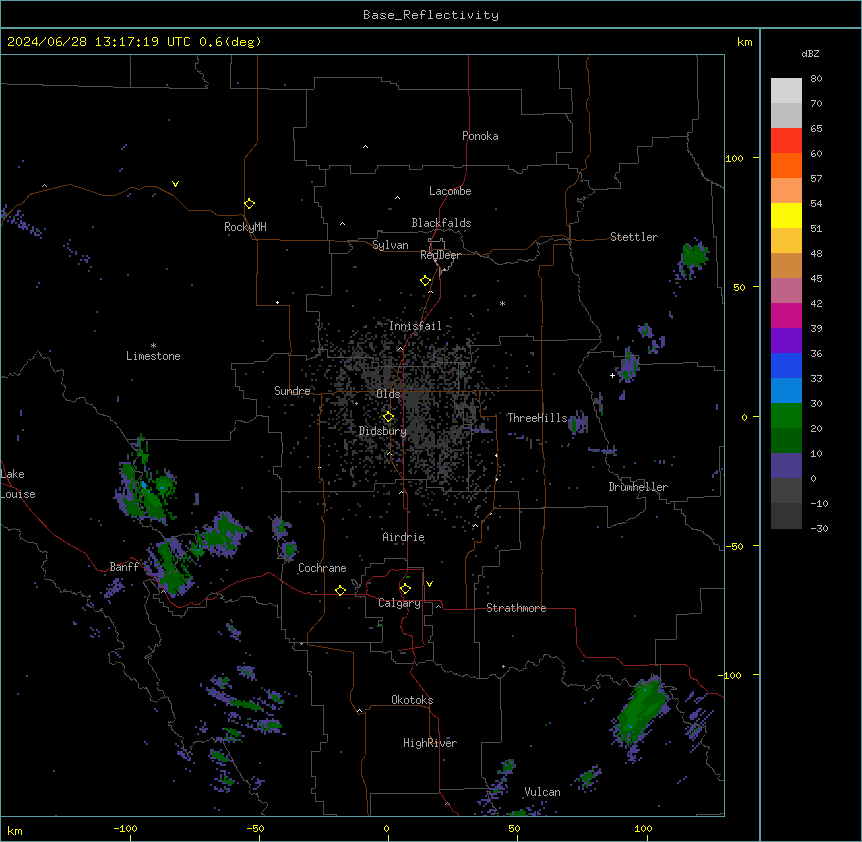Select the Sundre label
Image resolution: width=862 pixels, height=842 pixels.
pos(292,391)
